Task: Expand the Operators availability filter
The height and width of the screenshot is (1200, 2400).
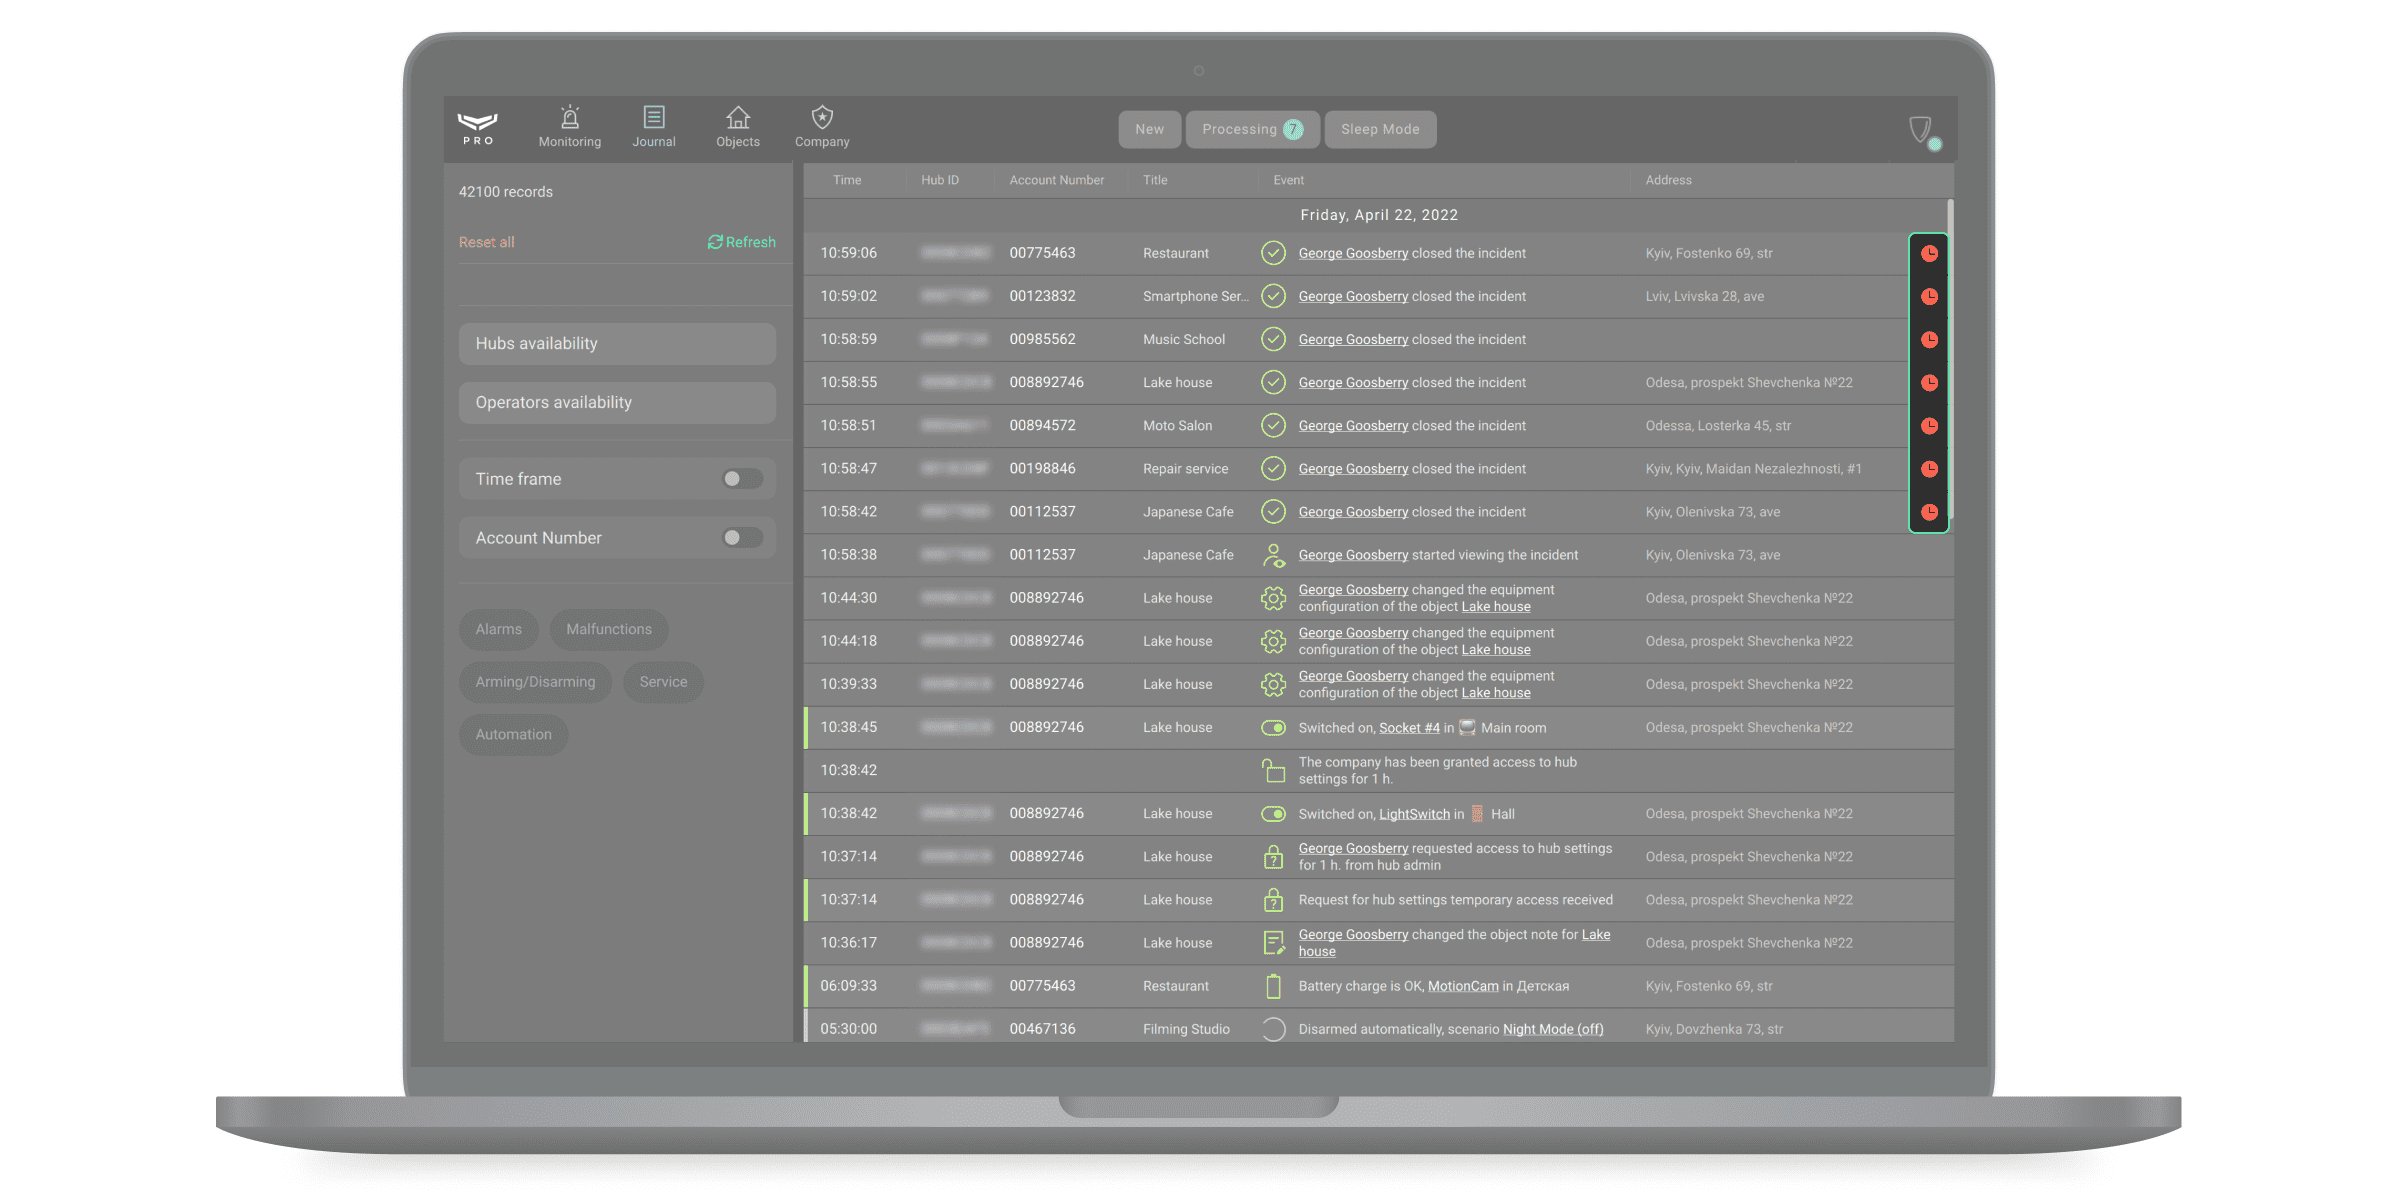Action: (617, 403)
